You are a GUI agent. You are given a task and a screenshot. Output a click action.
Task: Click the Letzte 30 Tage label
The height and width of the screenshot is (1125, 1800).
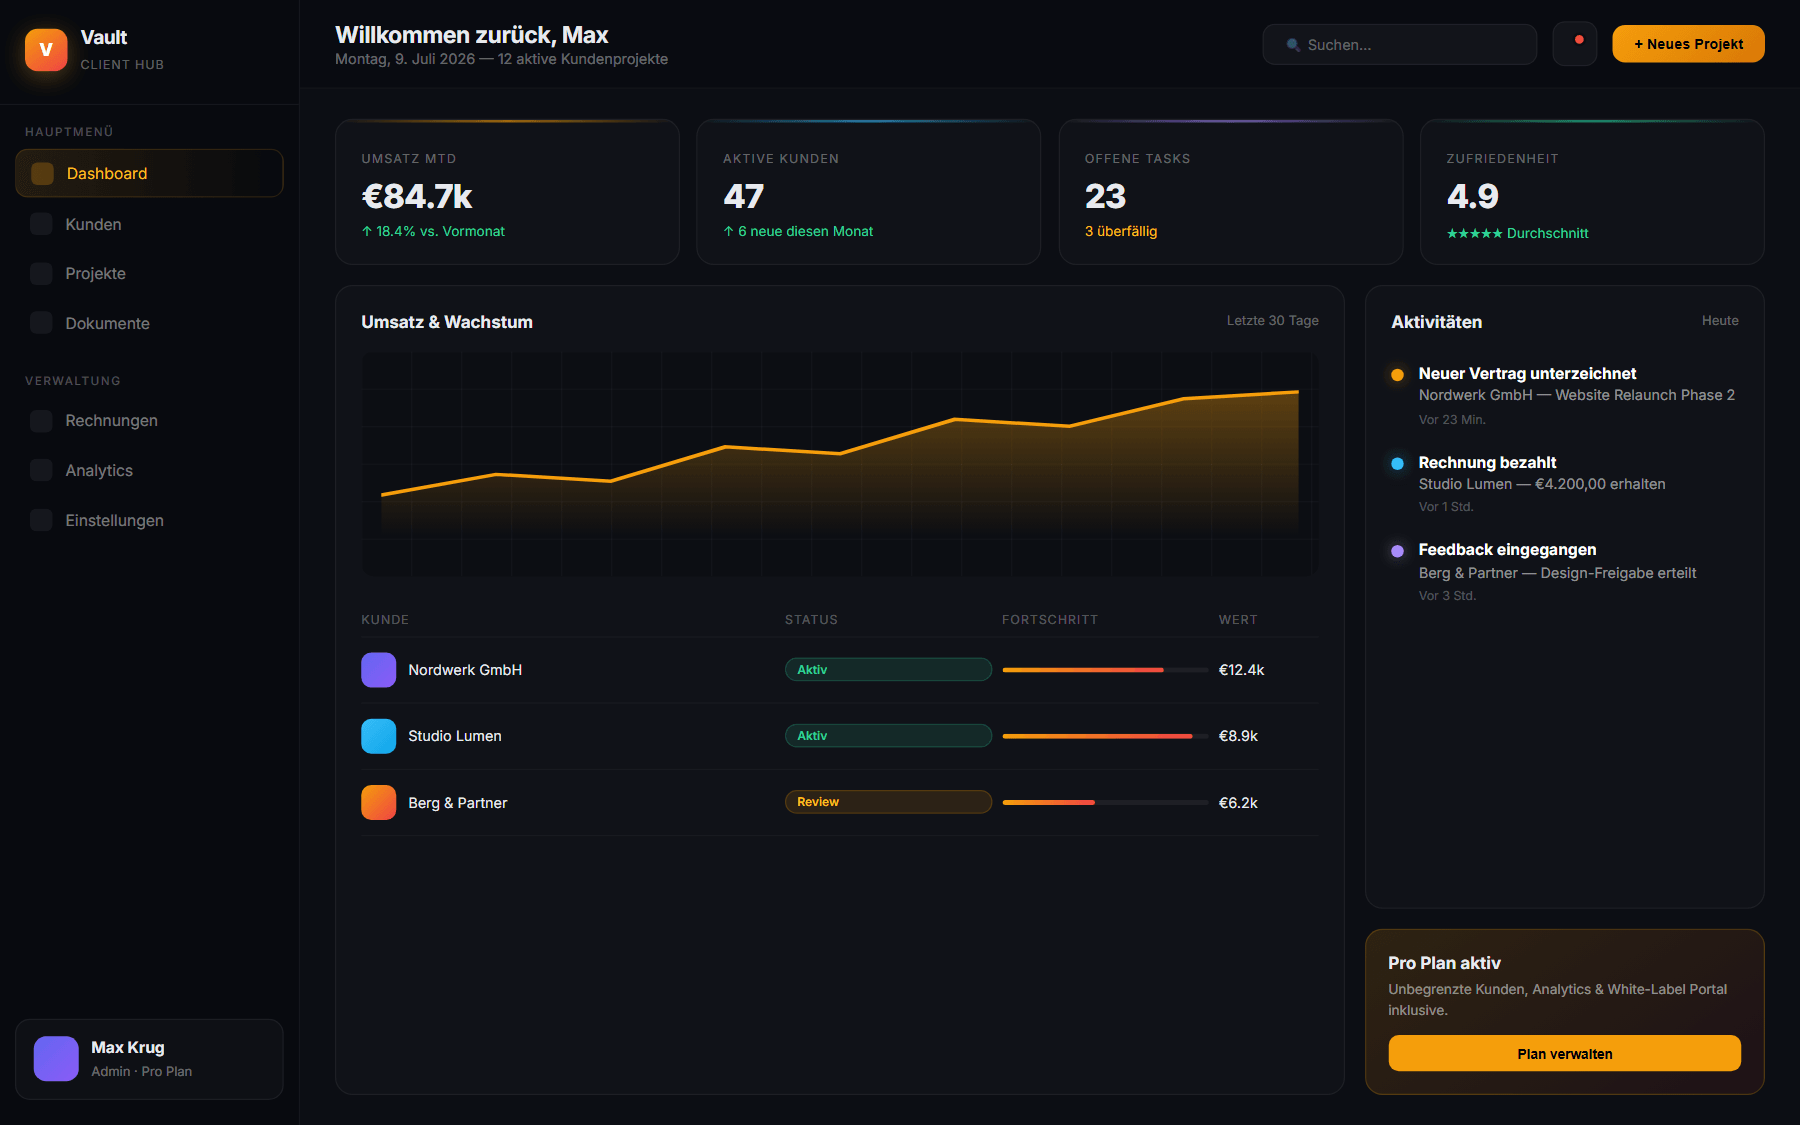[x=1272, y=321]
